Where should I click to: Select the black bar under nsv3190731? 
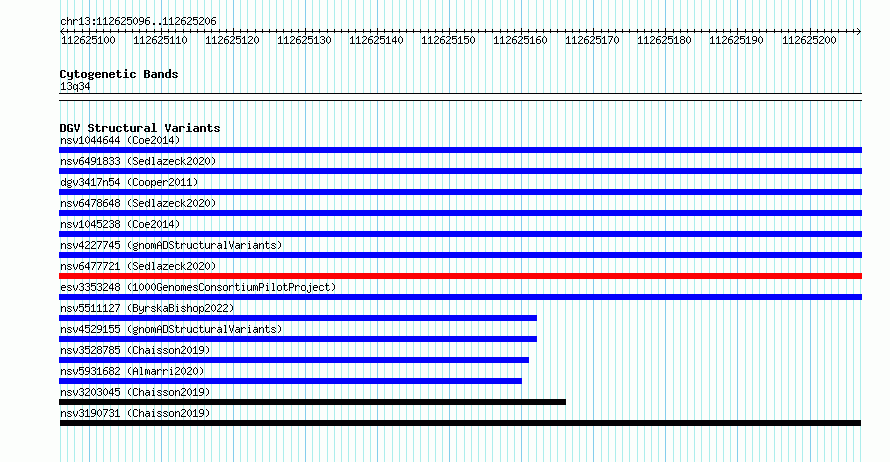pos(460,423)
